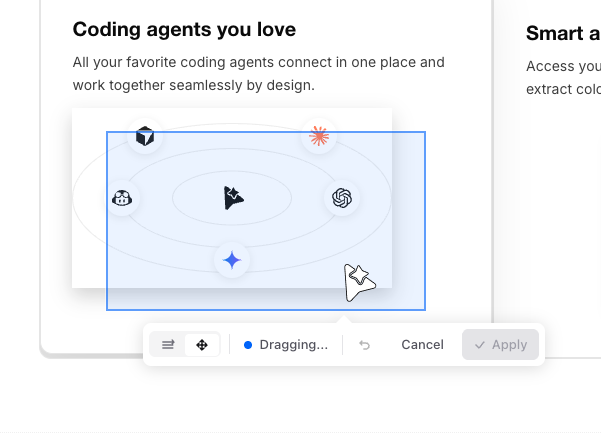The height and width of the screenshot is (435, 601).
Task: Click the blue Dragging status dot
Action: [x=248, y=345]
